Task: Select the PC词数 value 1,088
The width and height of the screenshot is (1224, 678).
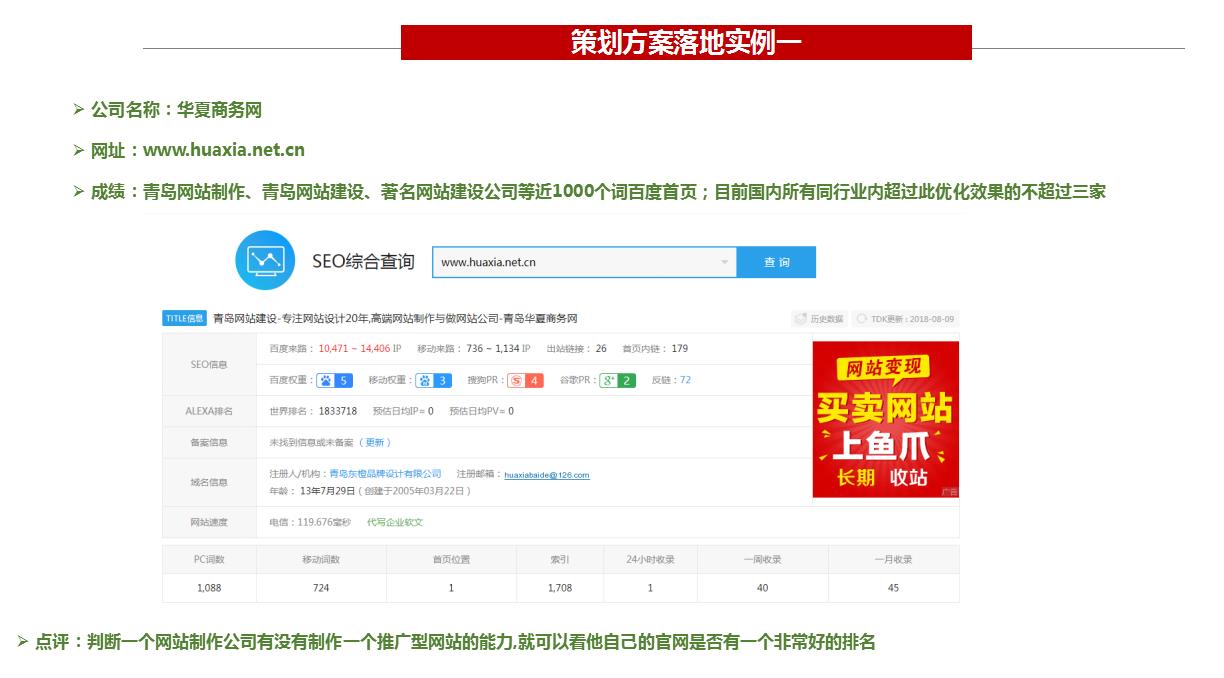Action: [209, 588]
